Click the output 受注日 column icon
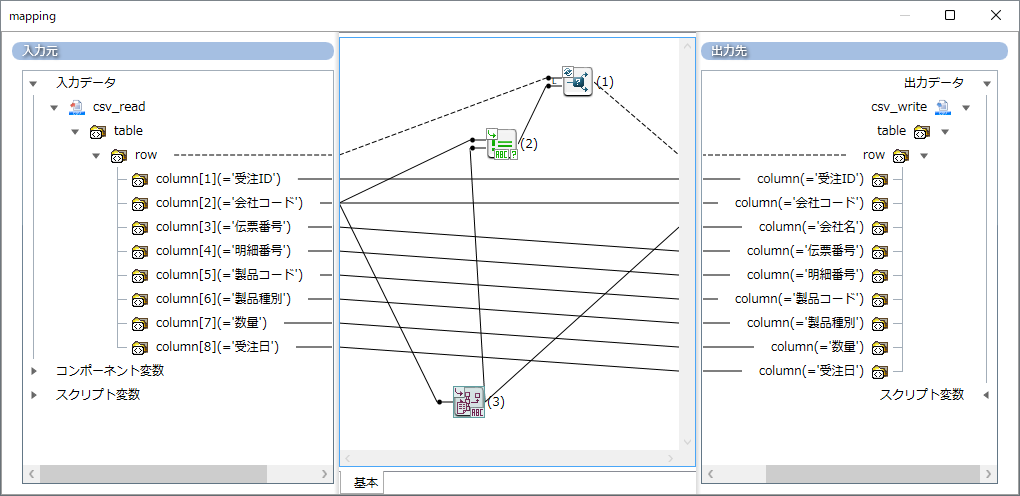The height and width of the screenshot is (496, 1020). [879, 372]
